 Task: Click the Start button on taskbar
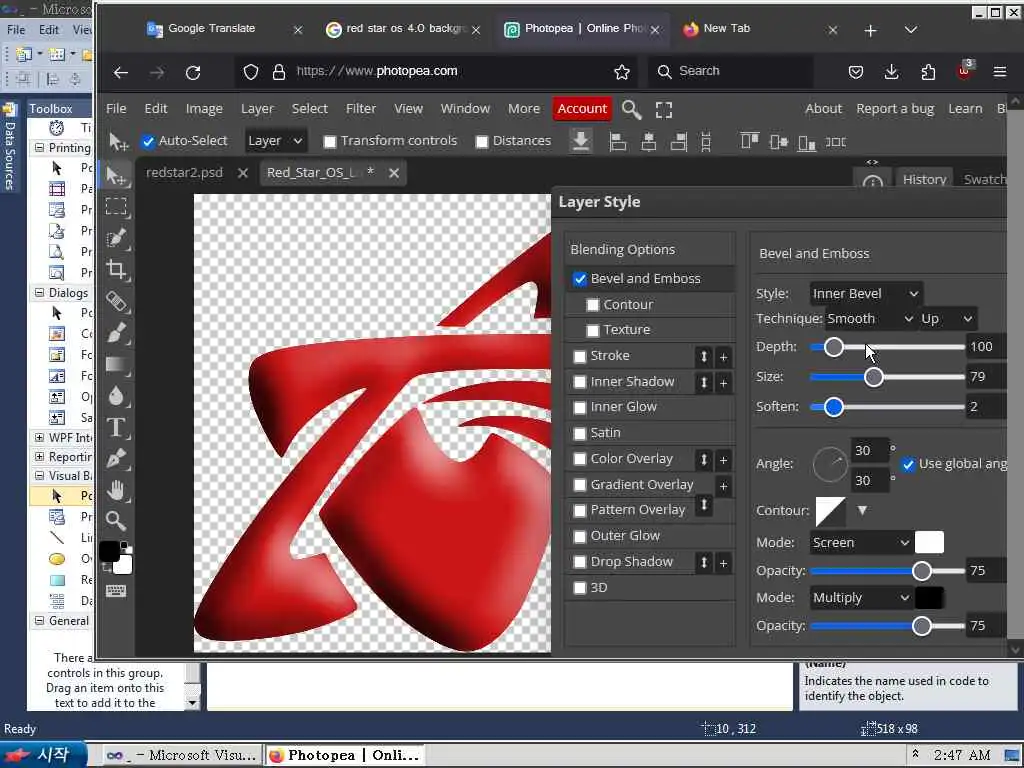(x=42, y=755)
